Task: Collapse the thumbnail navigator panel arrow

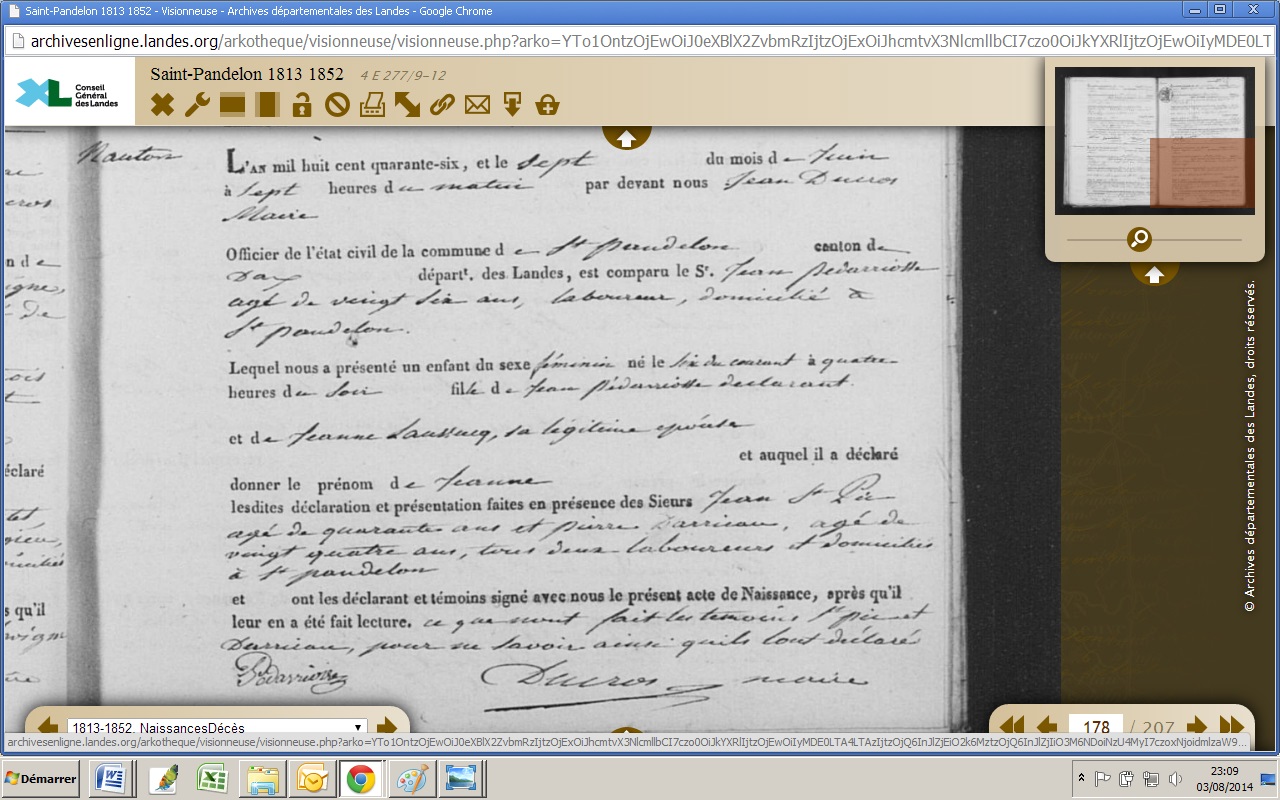Action: coord(1154,273)
